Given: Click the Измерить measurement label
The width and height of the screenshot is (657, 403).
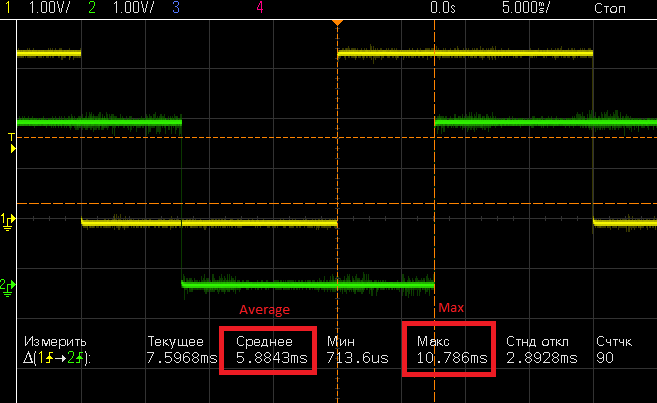Looking at the screenshot, I should tap(55, 342).
